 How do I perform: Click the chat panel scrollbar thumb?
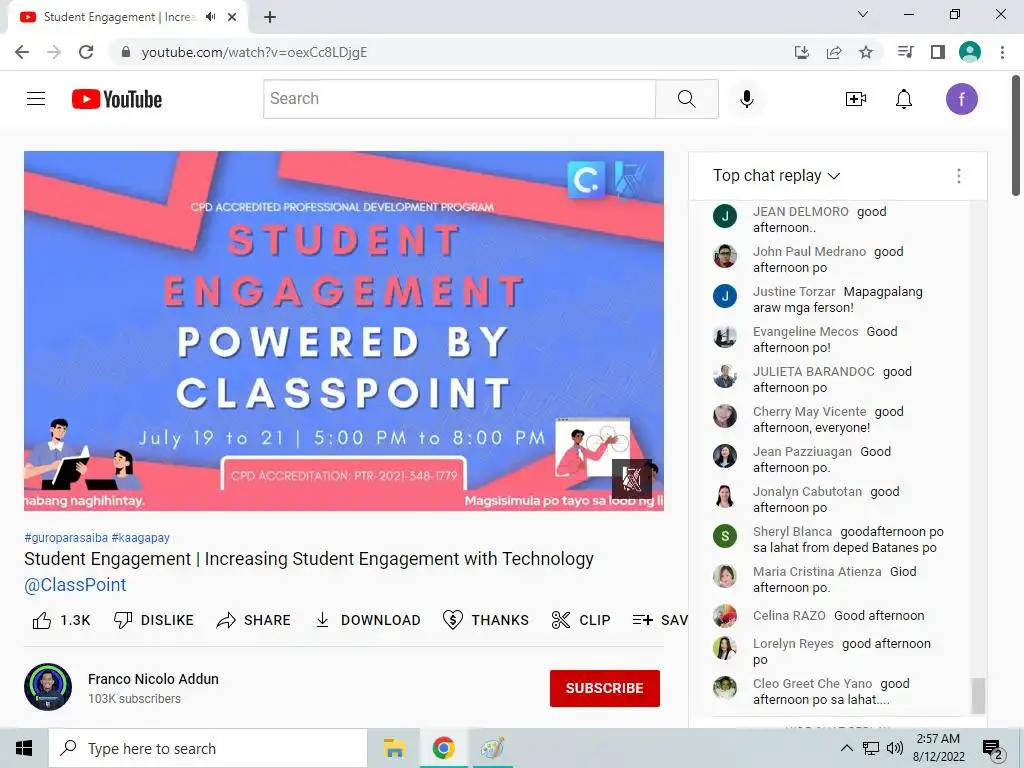click(978, 696)
